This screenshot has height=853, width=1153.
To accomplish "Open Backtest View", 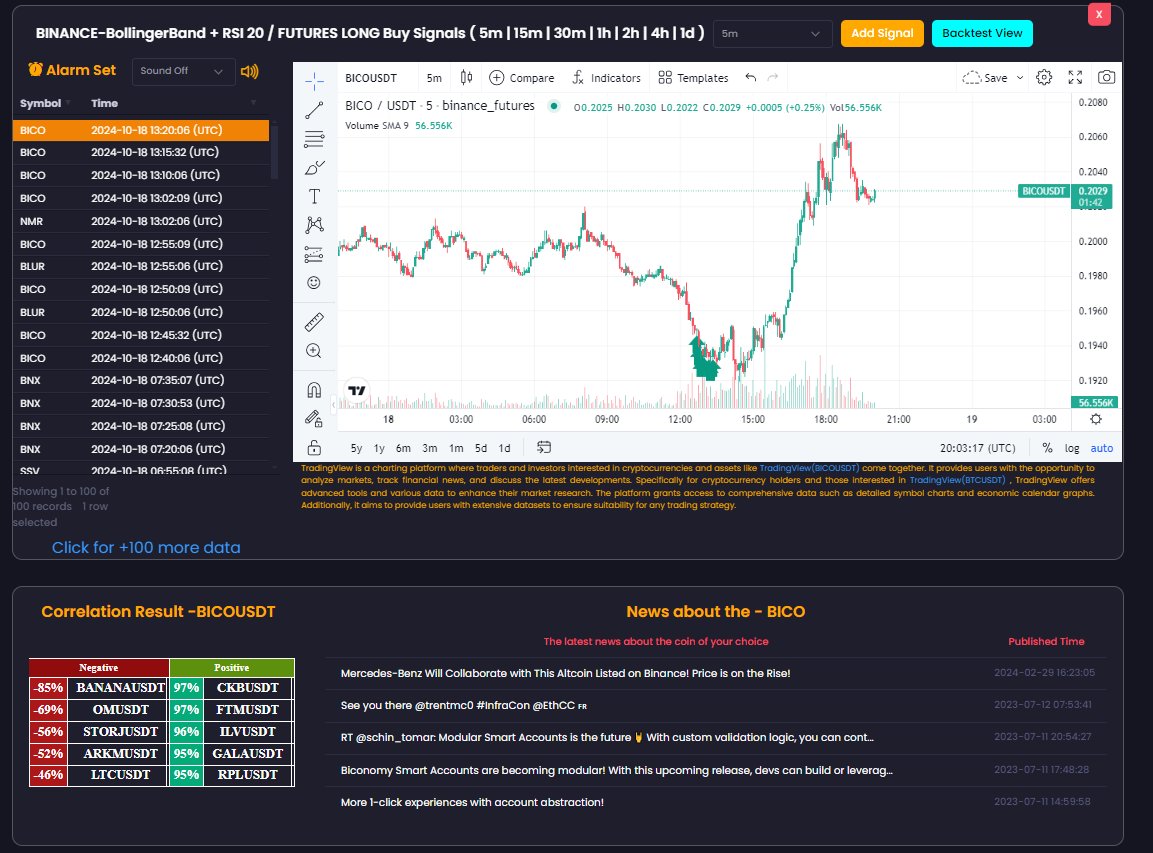I will click(982, 33).
